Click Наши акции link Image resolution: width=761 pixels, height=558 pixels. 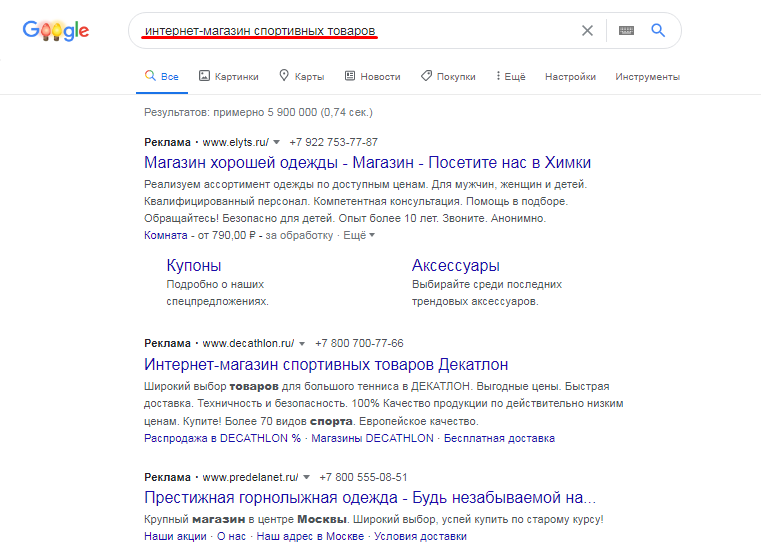click(x=175, y=536)
